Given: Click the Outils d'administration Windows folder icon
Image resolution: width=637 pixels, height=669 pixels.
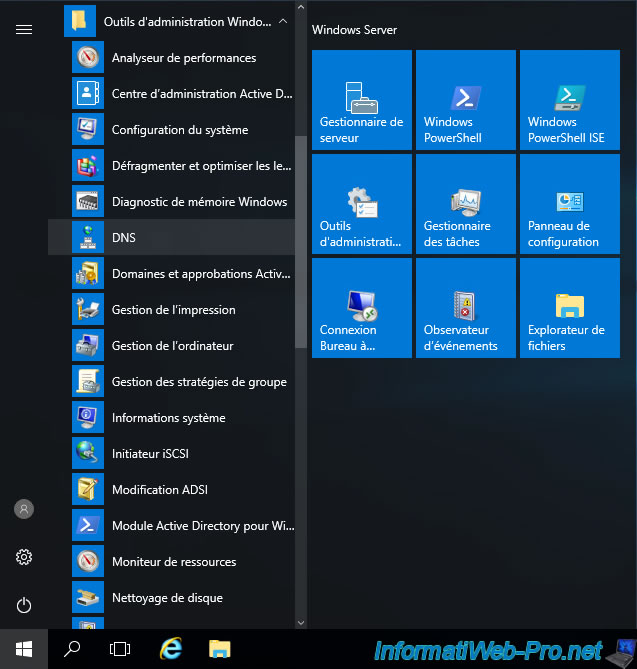Looking at the screenshot, I should (80, 21).
